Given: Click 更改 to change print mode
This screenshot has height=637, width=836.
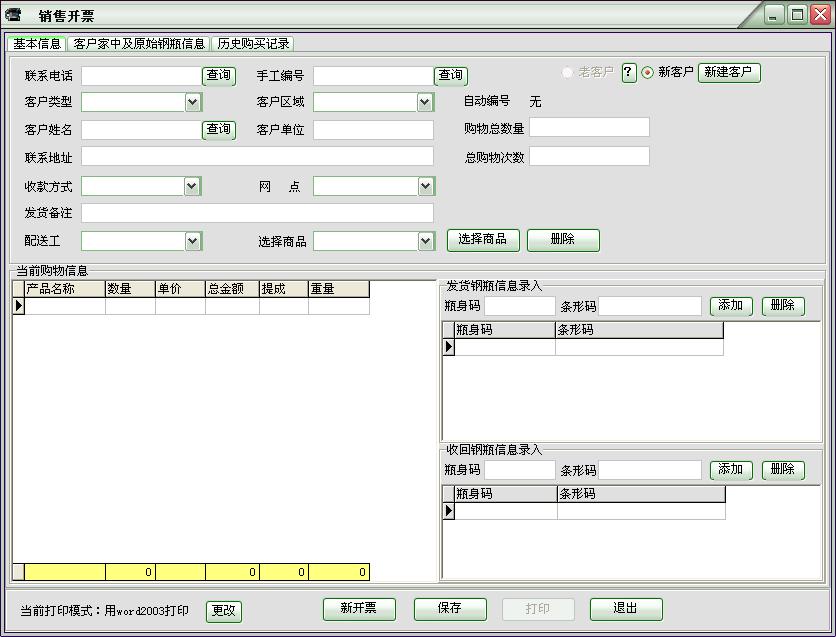Looking at the screenshot, I should tap(224, 610).
